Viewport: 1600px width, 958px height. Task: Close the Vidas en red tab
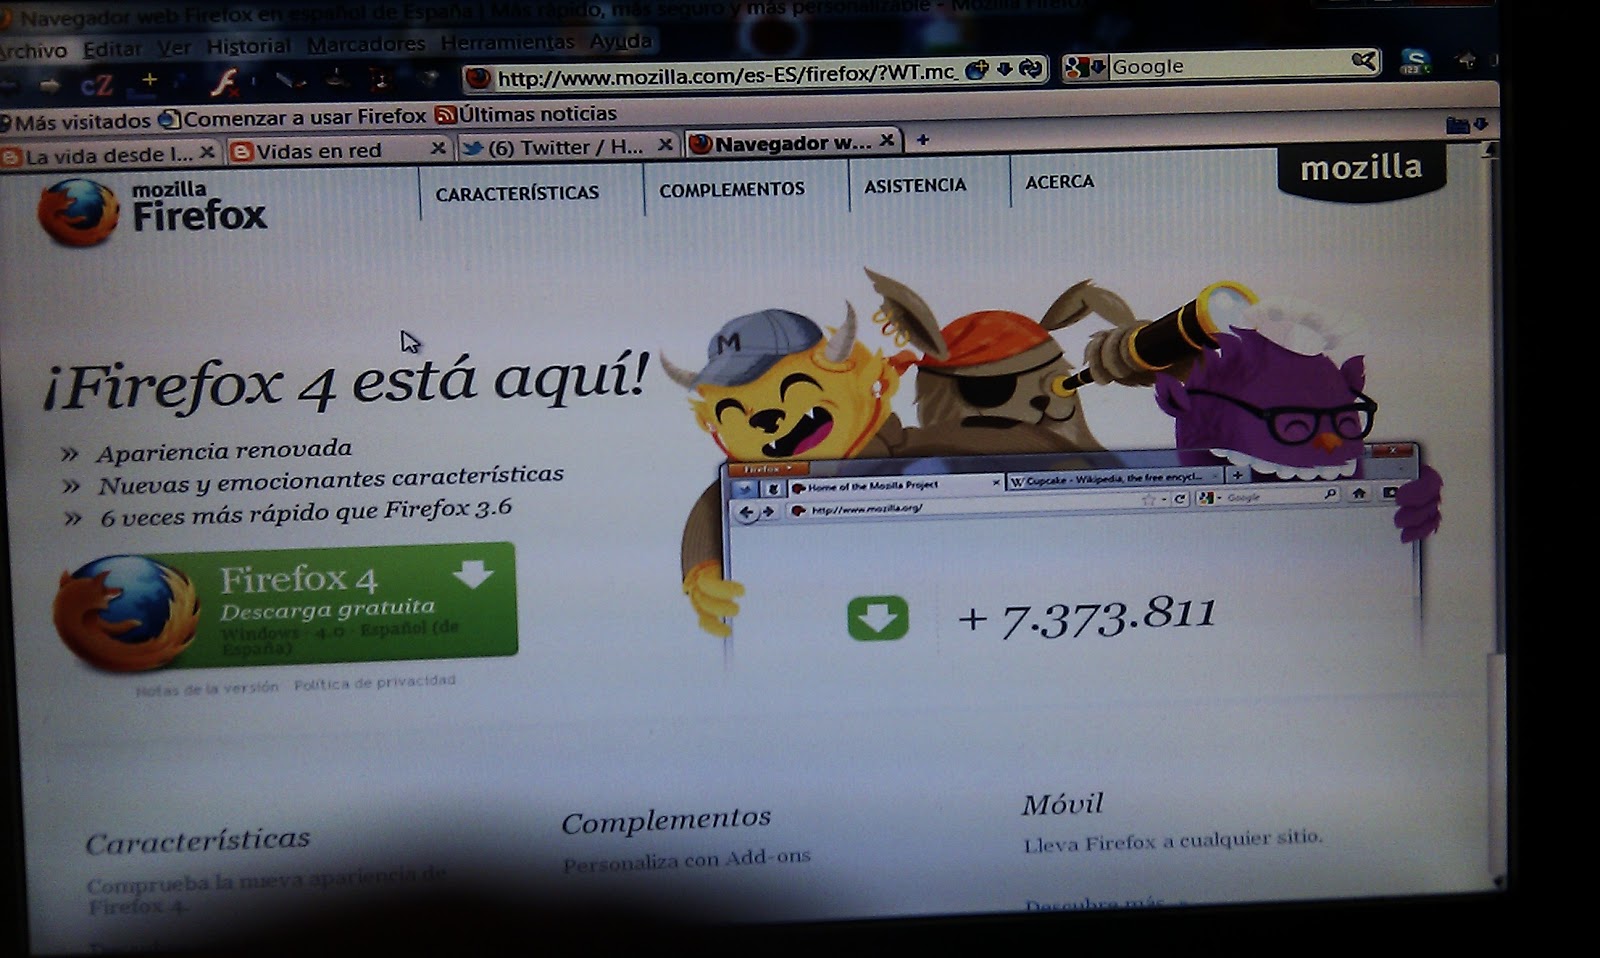coord(437,148)
